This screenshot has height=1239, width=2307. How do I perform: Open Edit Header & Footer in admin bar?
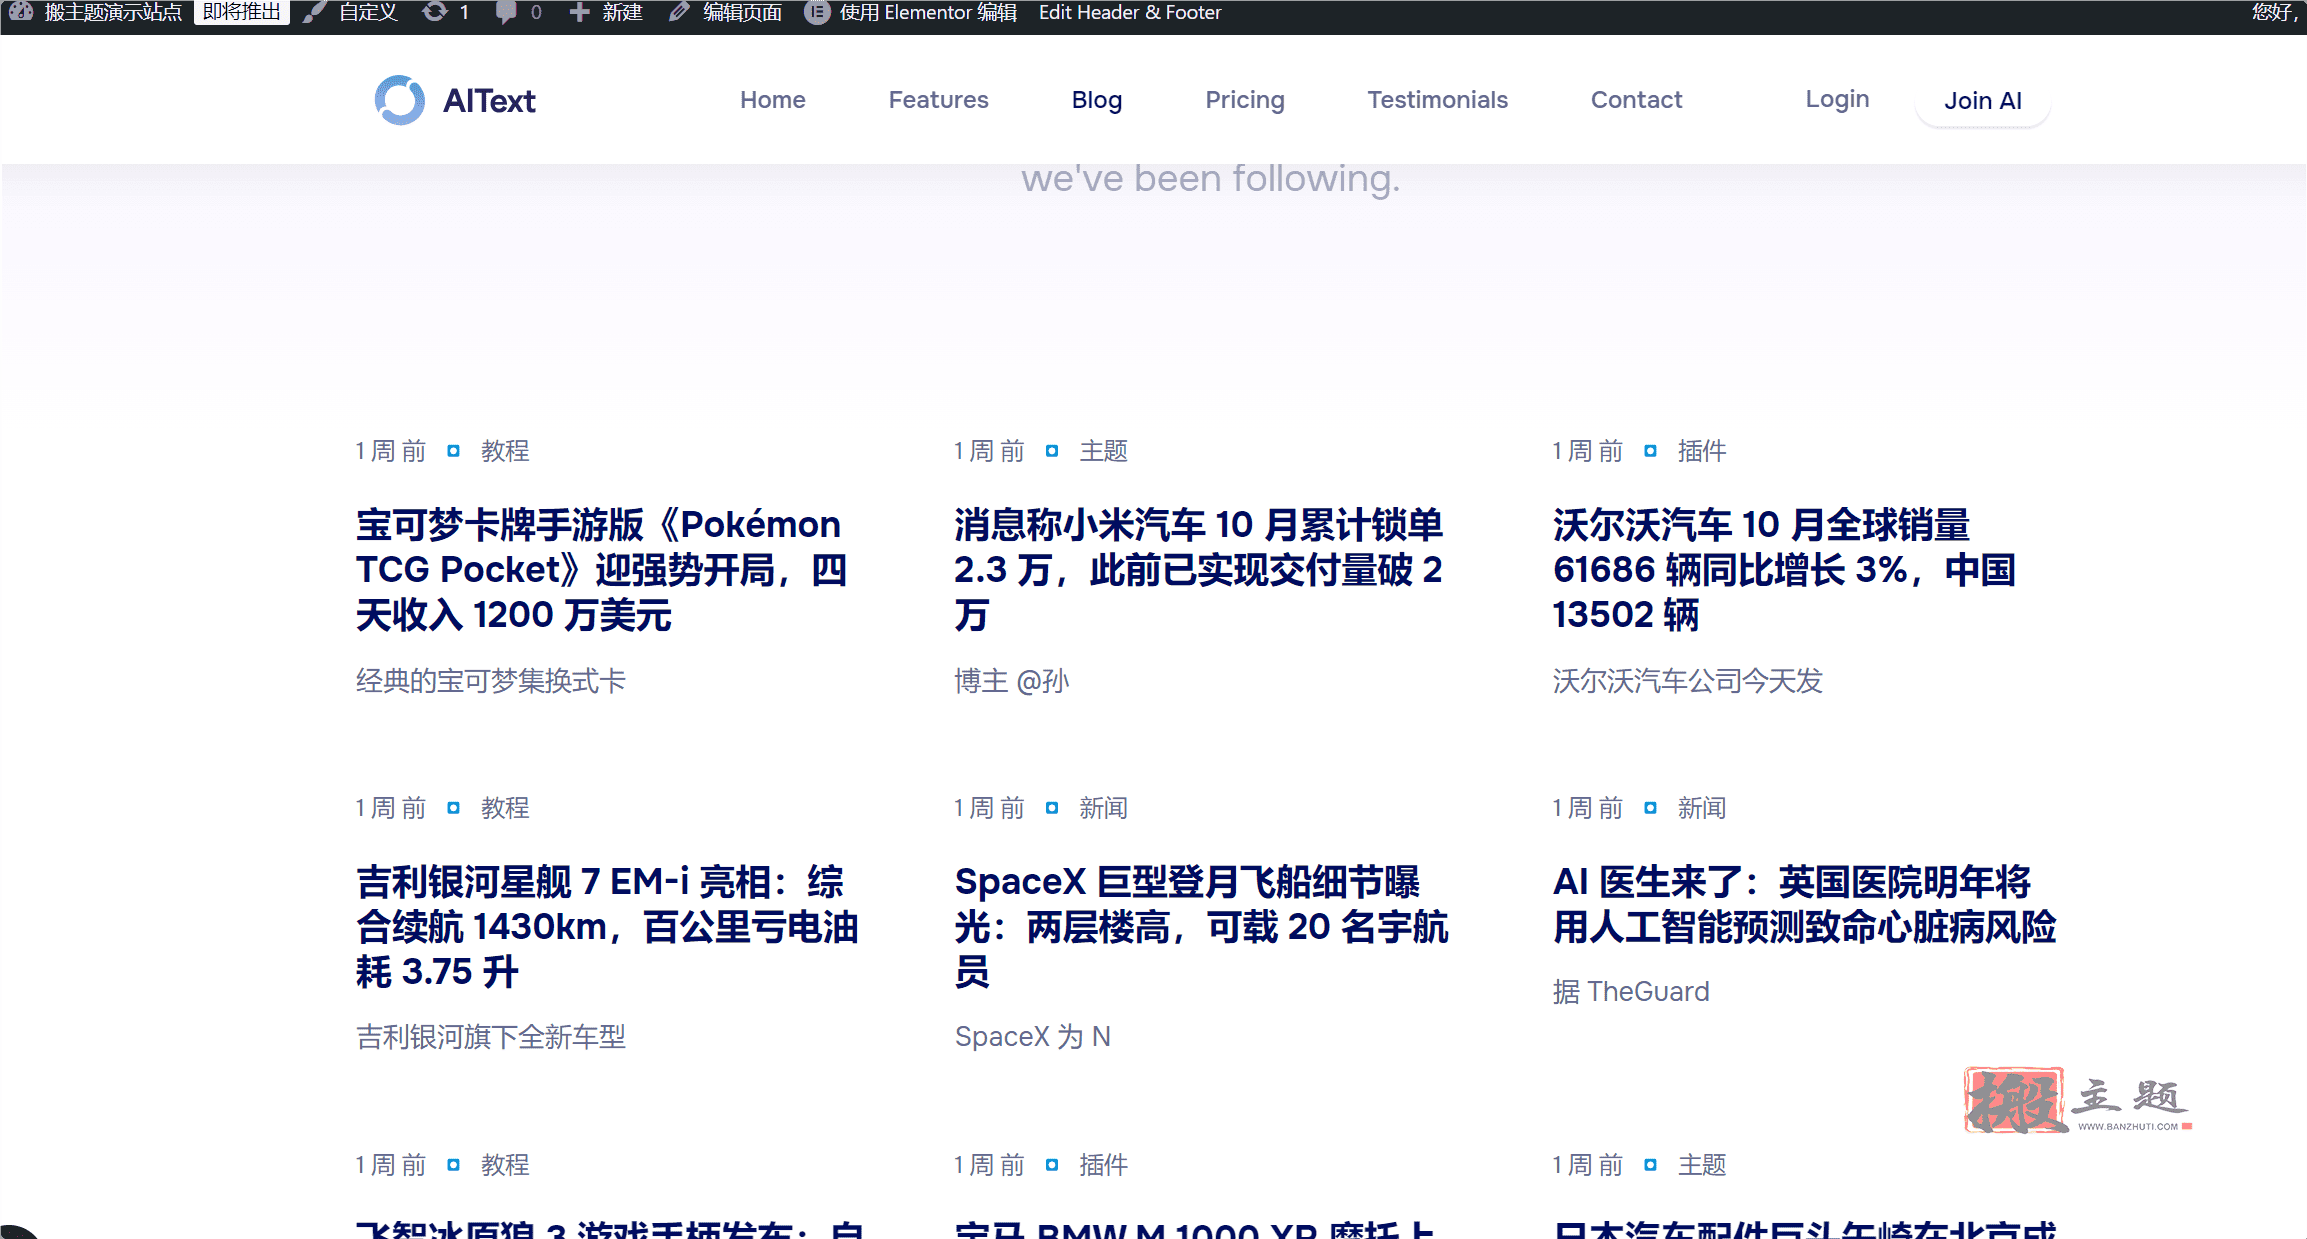pos(1130,12)
